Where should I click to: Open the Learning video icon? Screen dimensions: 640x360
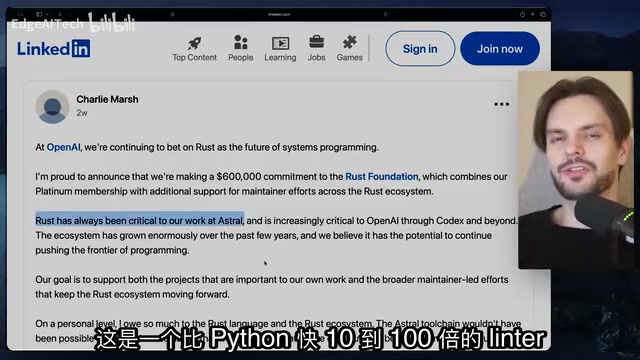pos(280,43)
